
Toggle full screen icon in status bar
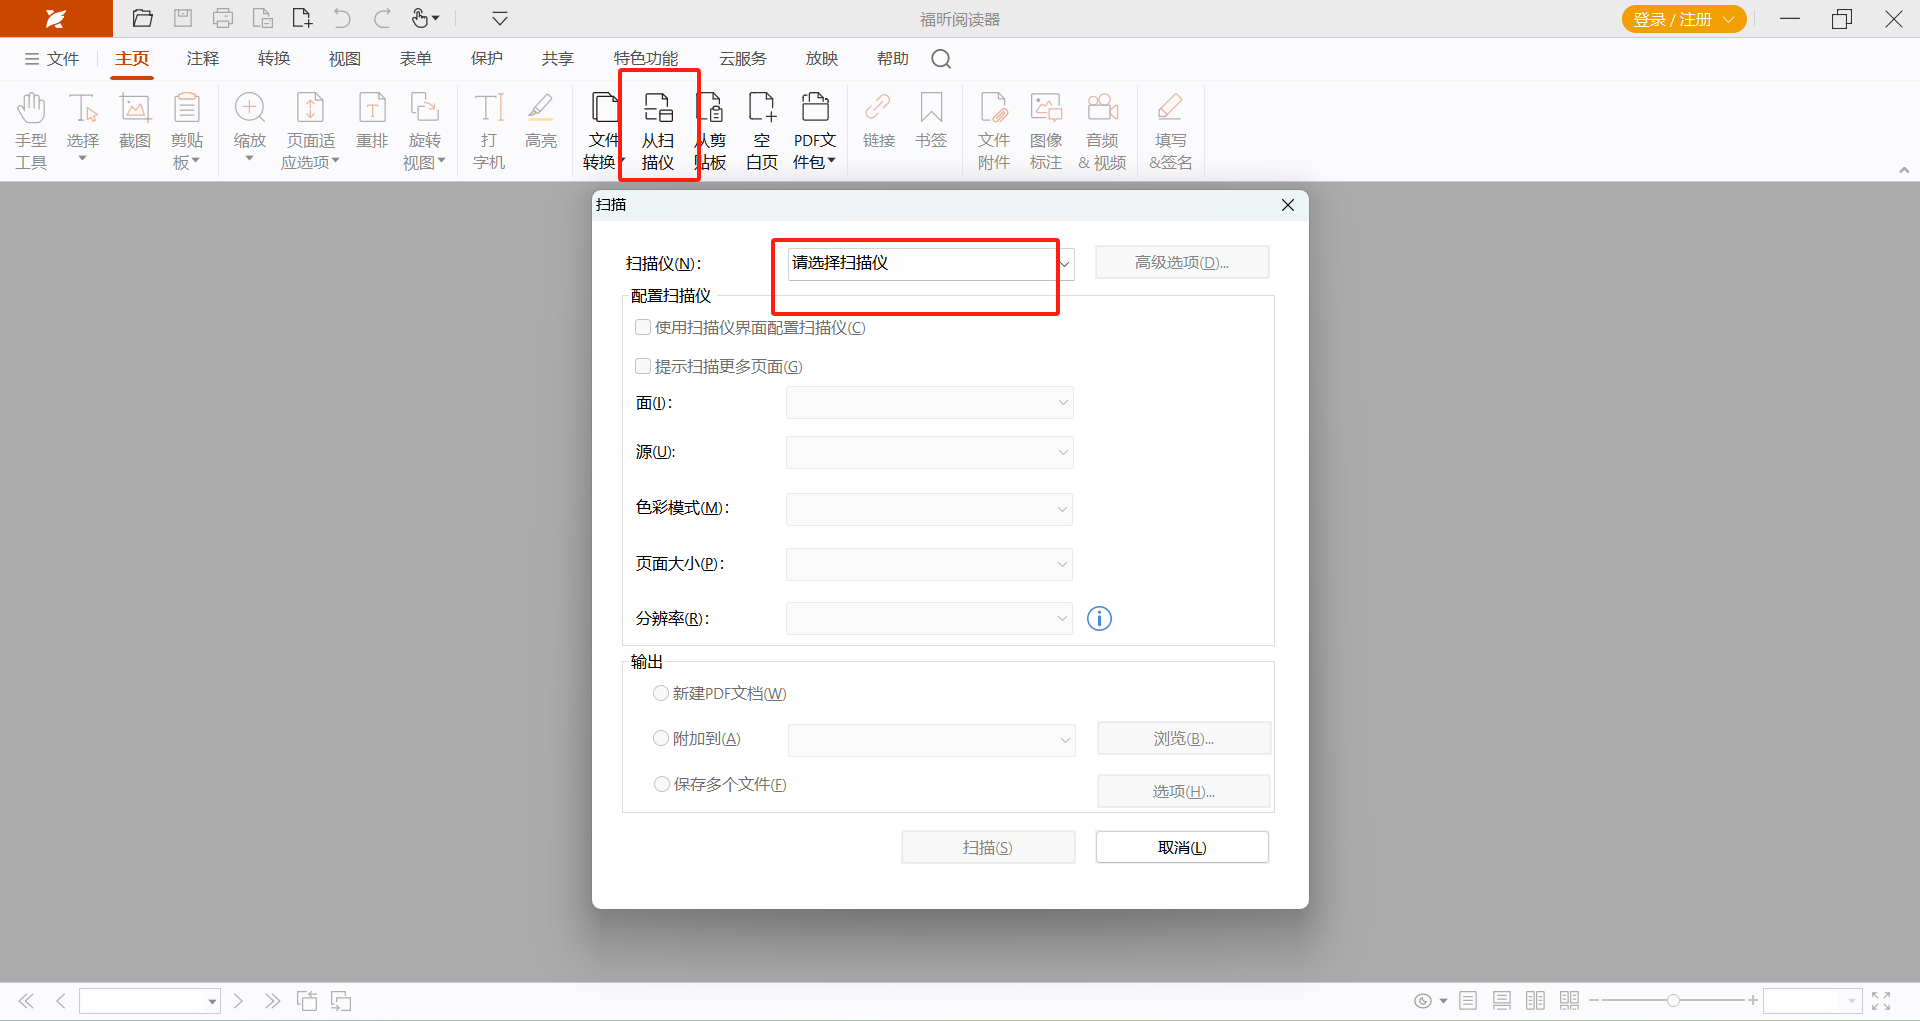(x=1881, y=1001)
